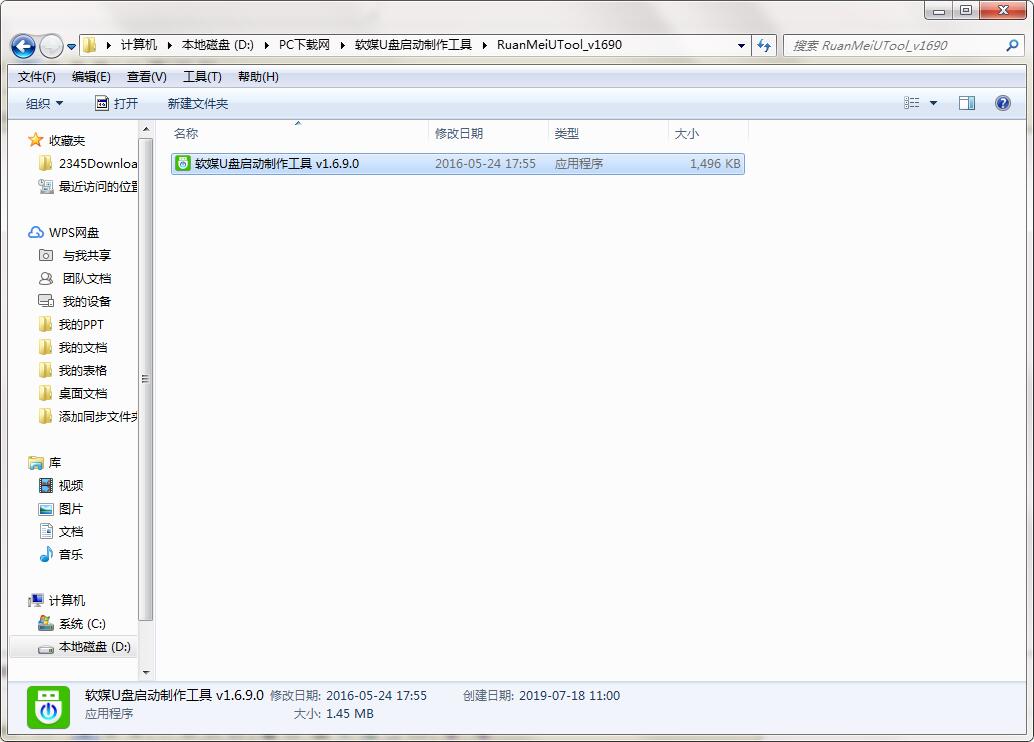This screenshot has width=1034, height=742.
Task: Sort by 名称 column header
Action: (x=299, y=133)
